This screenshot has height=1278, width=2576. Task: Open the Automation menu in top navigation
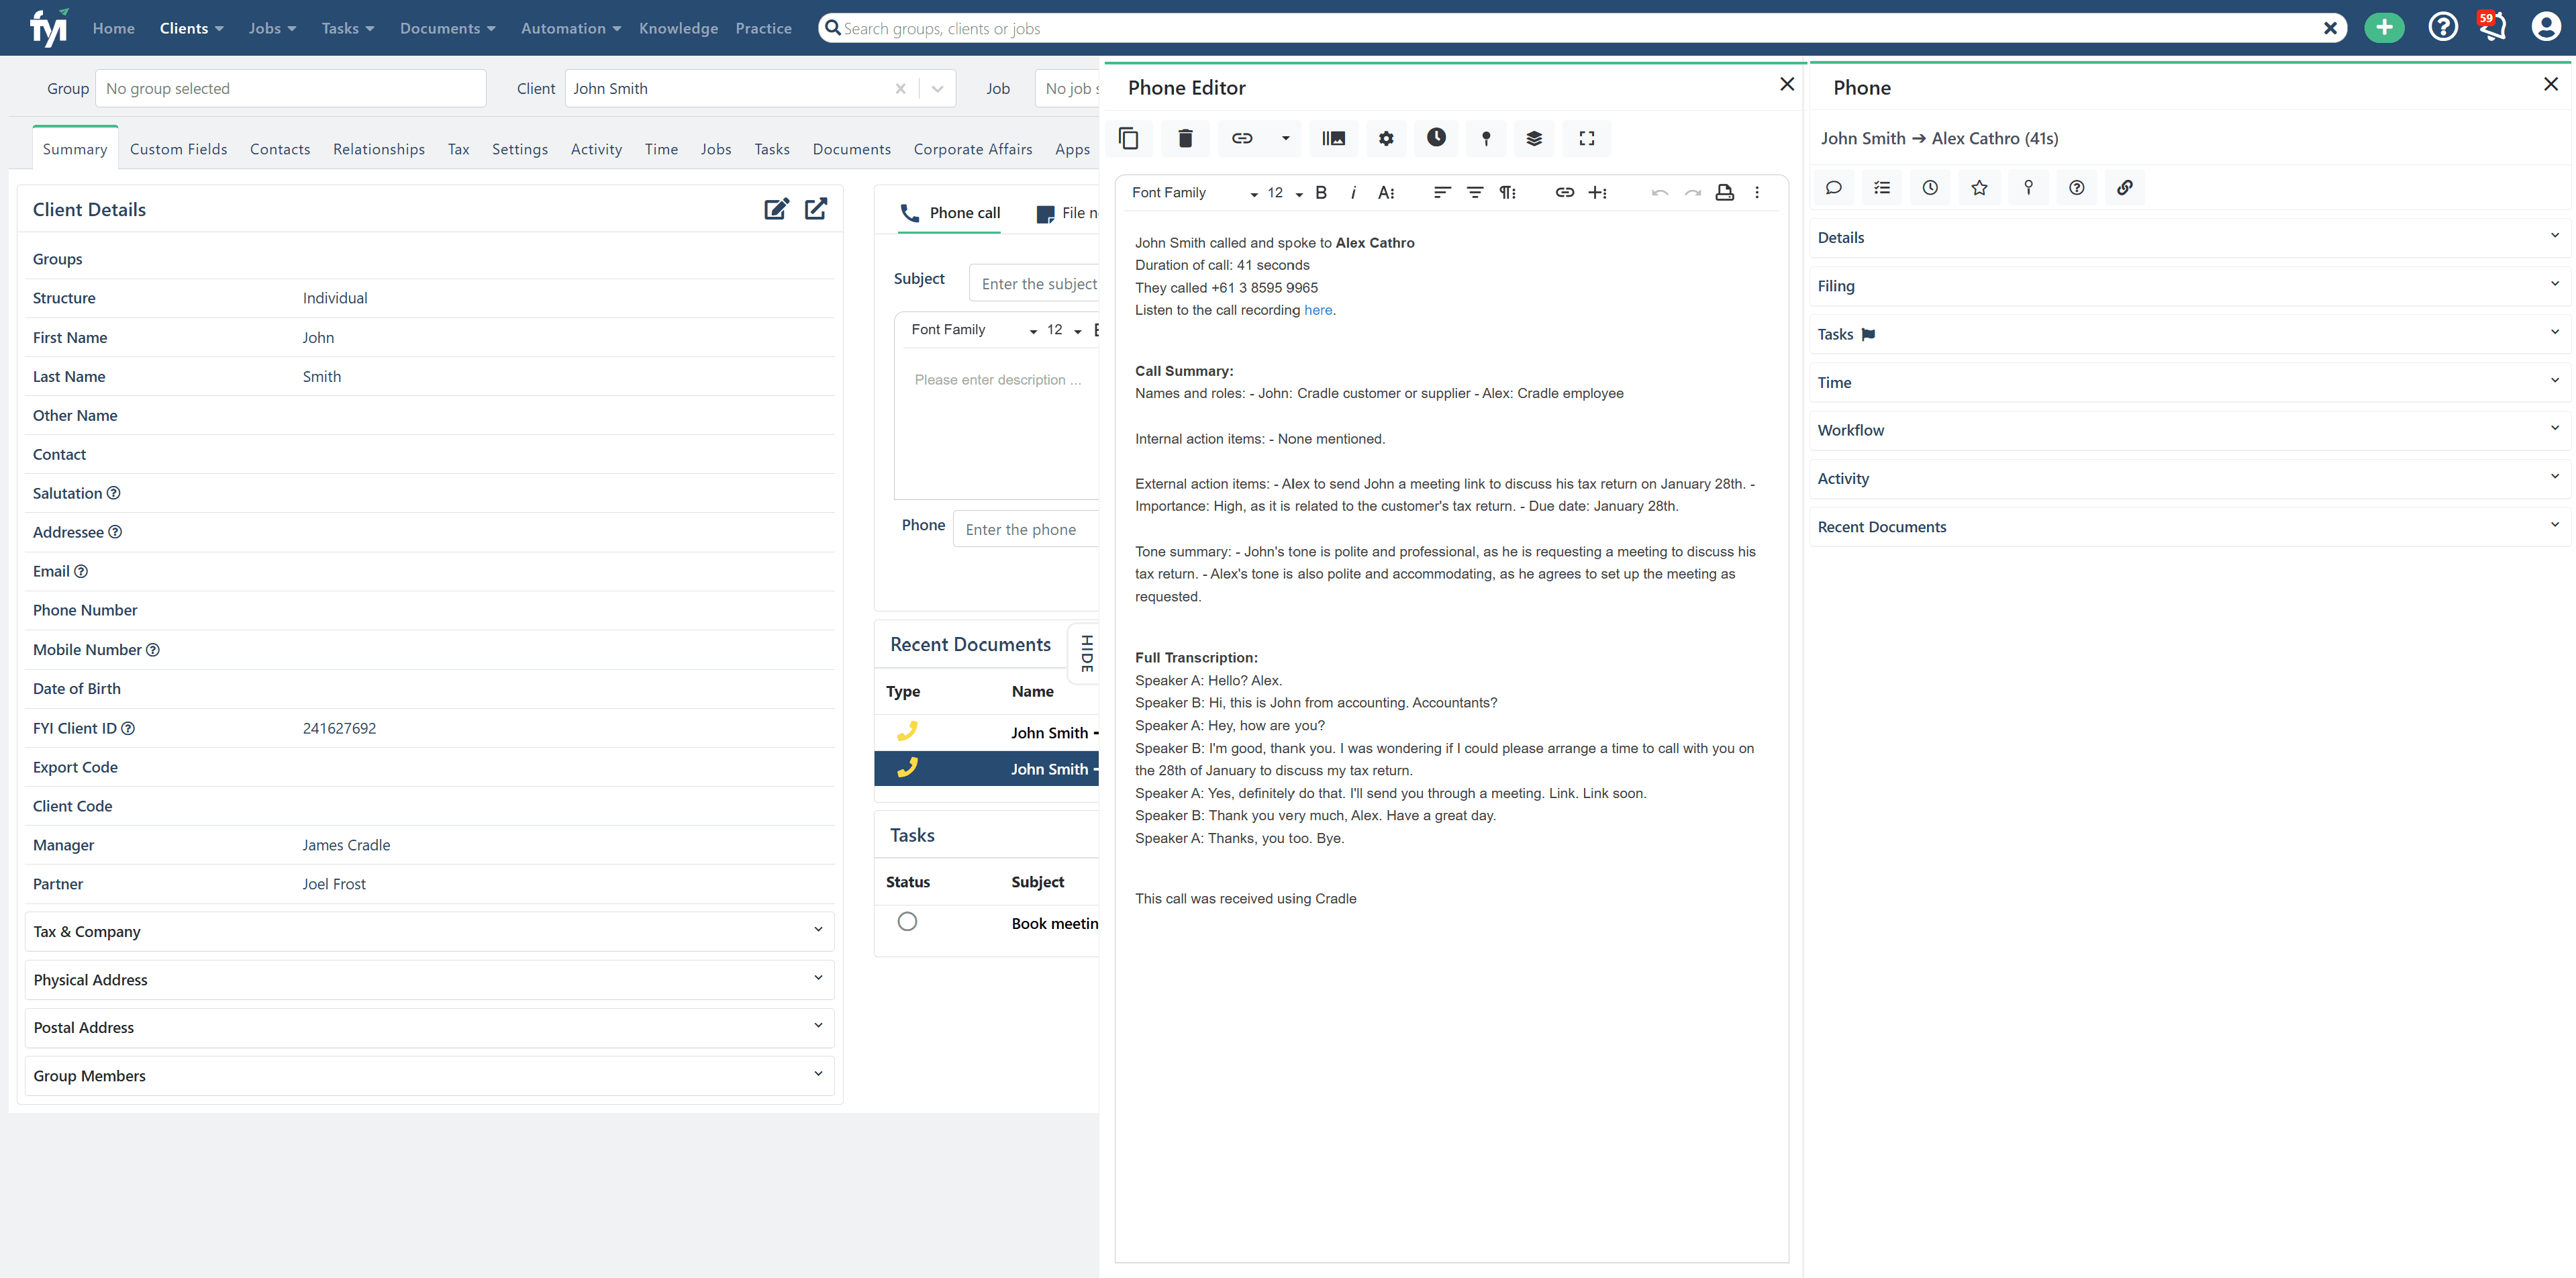(570, 28)
